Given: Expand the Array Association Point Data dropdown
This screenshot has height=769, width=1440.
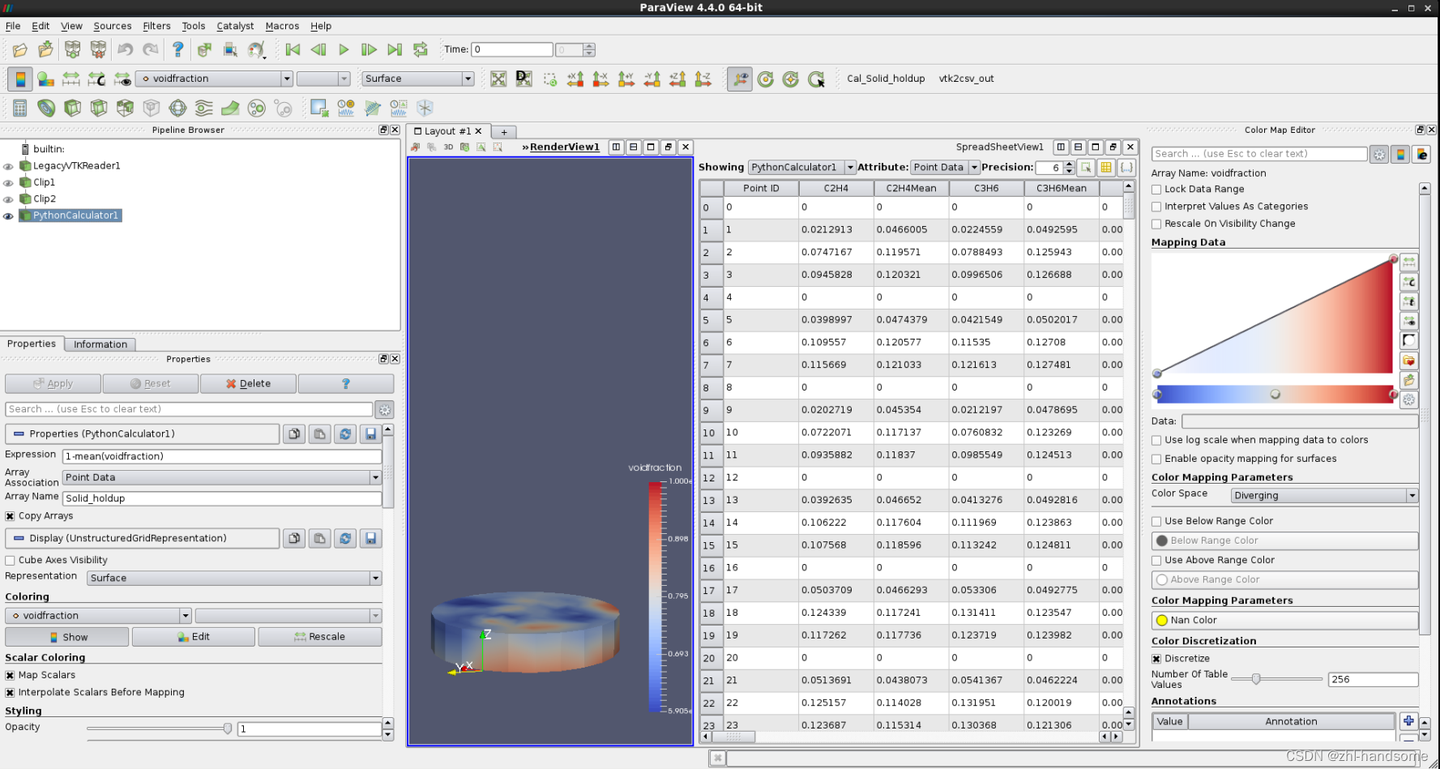Looking at the screenshot, I should 221,478.
